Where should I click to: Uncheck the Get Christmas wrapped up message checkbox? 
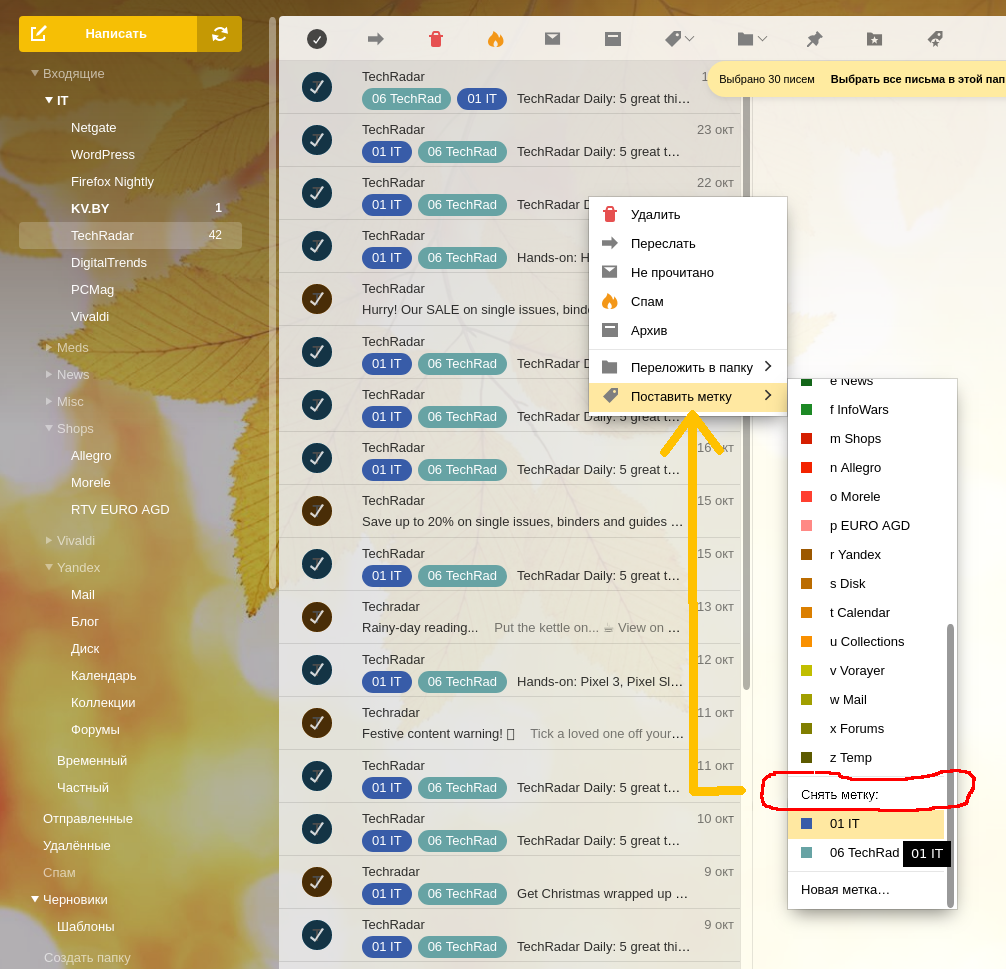pyautogui.click(x=317, y=882)
